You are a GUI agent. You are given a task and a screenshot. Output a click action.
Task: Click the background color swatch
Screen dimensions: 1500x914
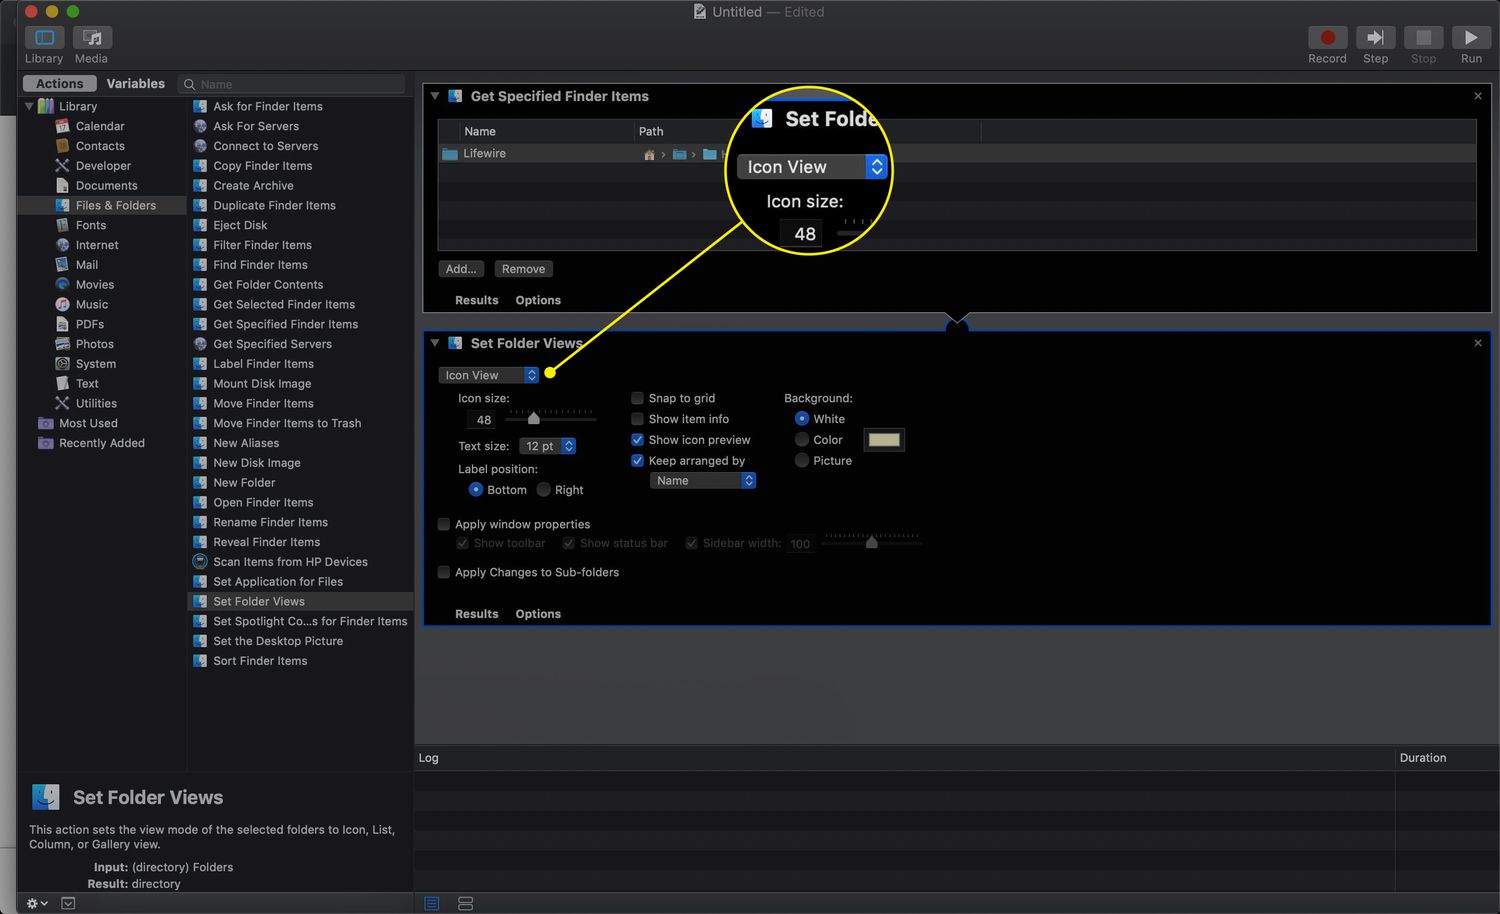tap(884, 440)
